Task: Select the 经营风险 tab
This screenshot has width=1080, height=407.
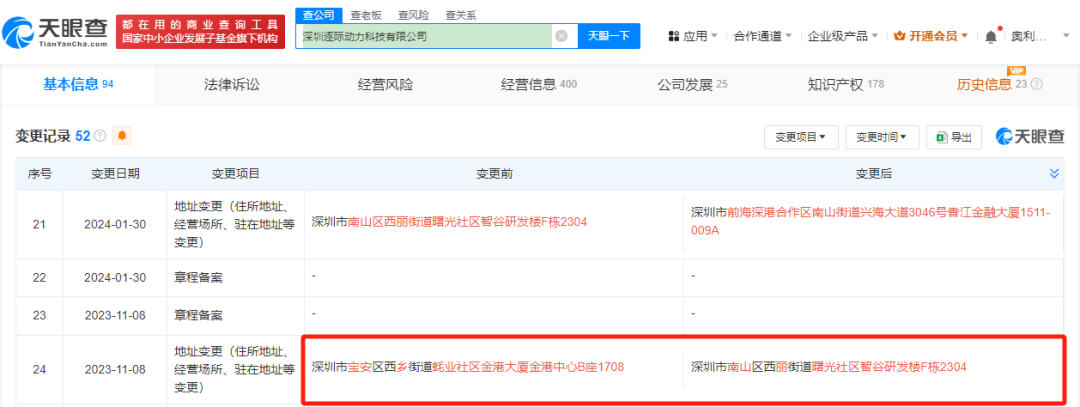Action: [x=386, y=85]
